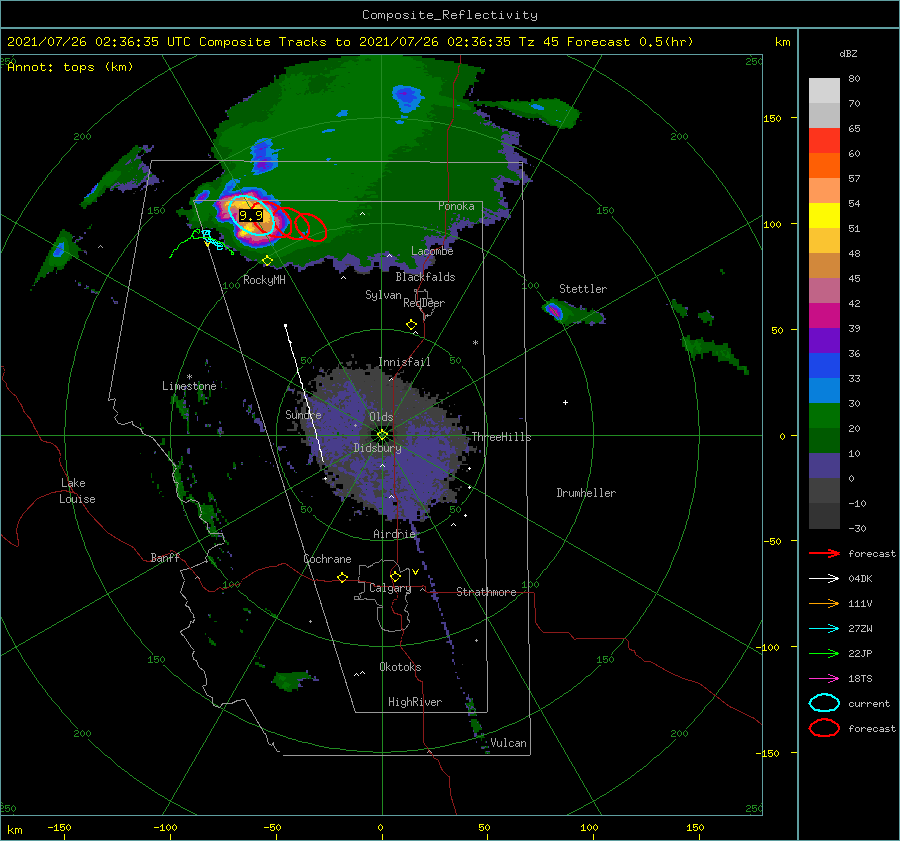The height and width of the screenshot is (841, 900).
Task: Click the red forecast arrow in legend
Action: click(824, 553)
